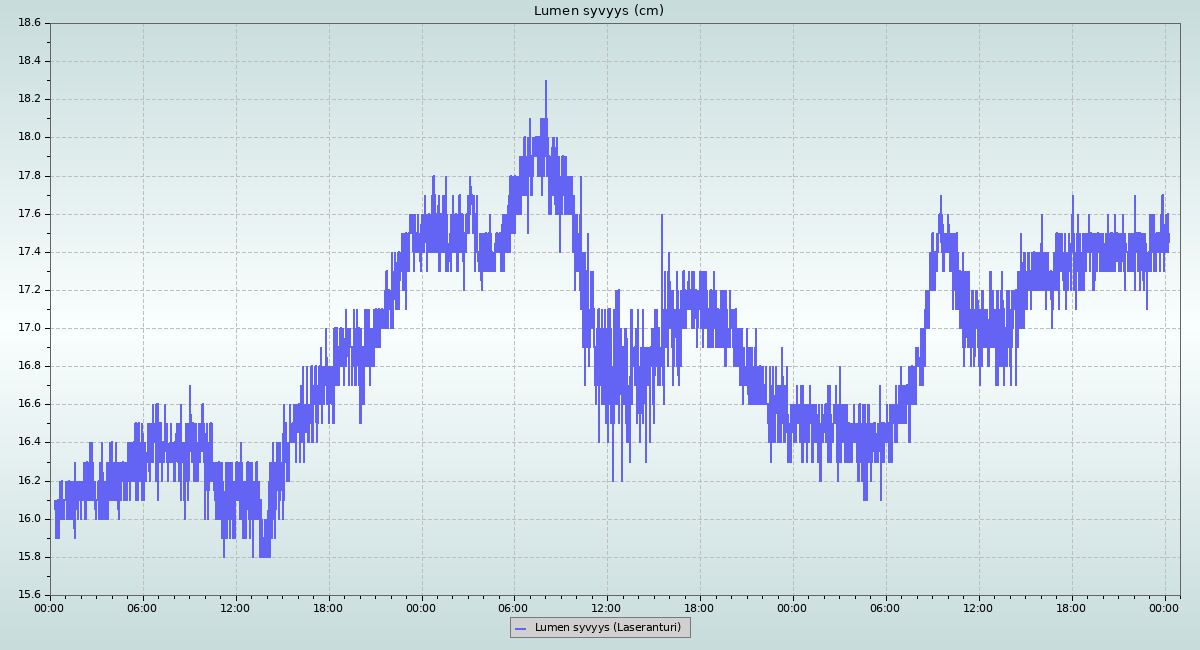Click the blue line swatch in legend
Image resolution: width=1200 pixels, height=650 pixels.
point(520,628)
